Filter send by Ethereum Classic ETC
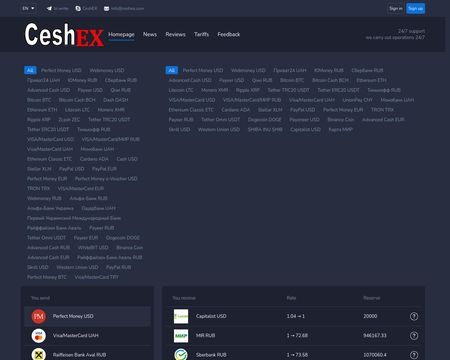 (49, 159)
